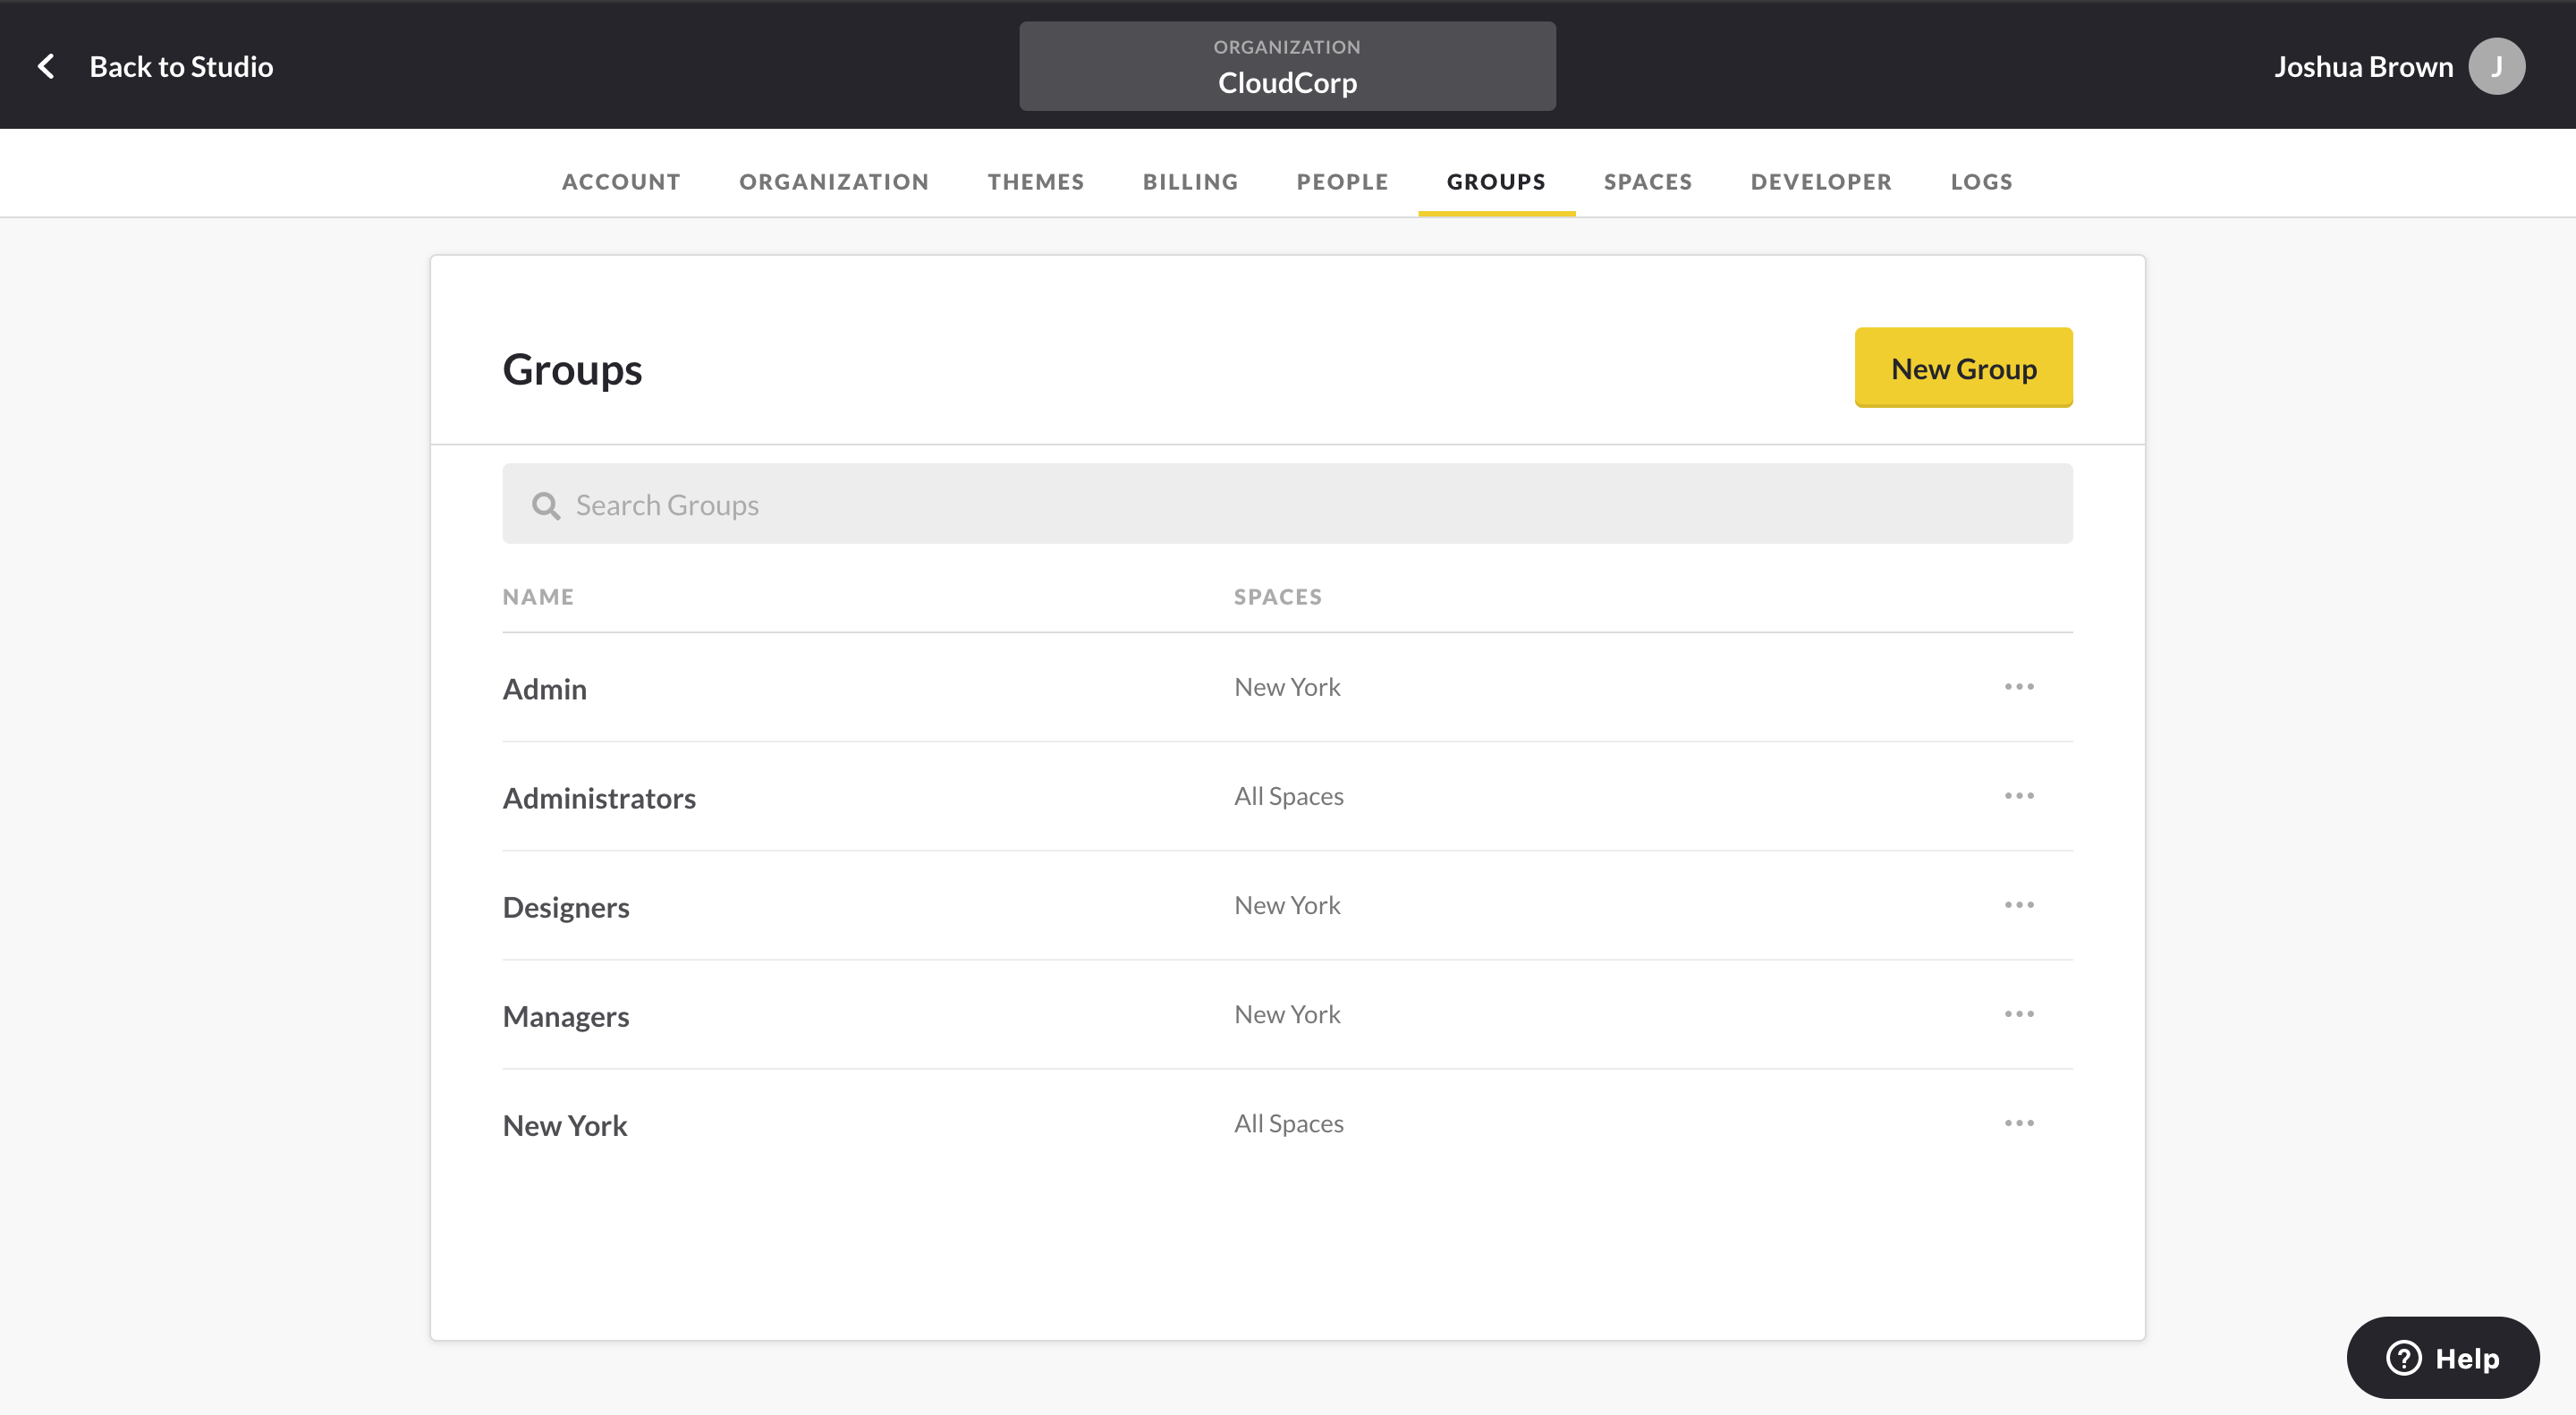Open the CloudCorp organization selector
Viewport: 2576px width, 1415px height.
[1287, 66]
